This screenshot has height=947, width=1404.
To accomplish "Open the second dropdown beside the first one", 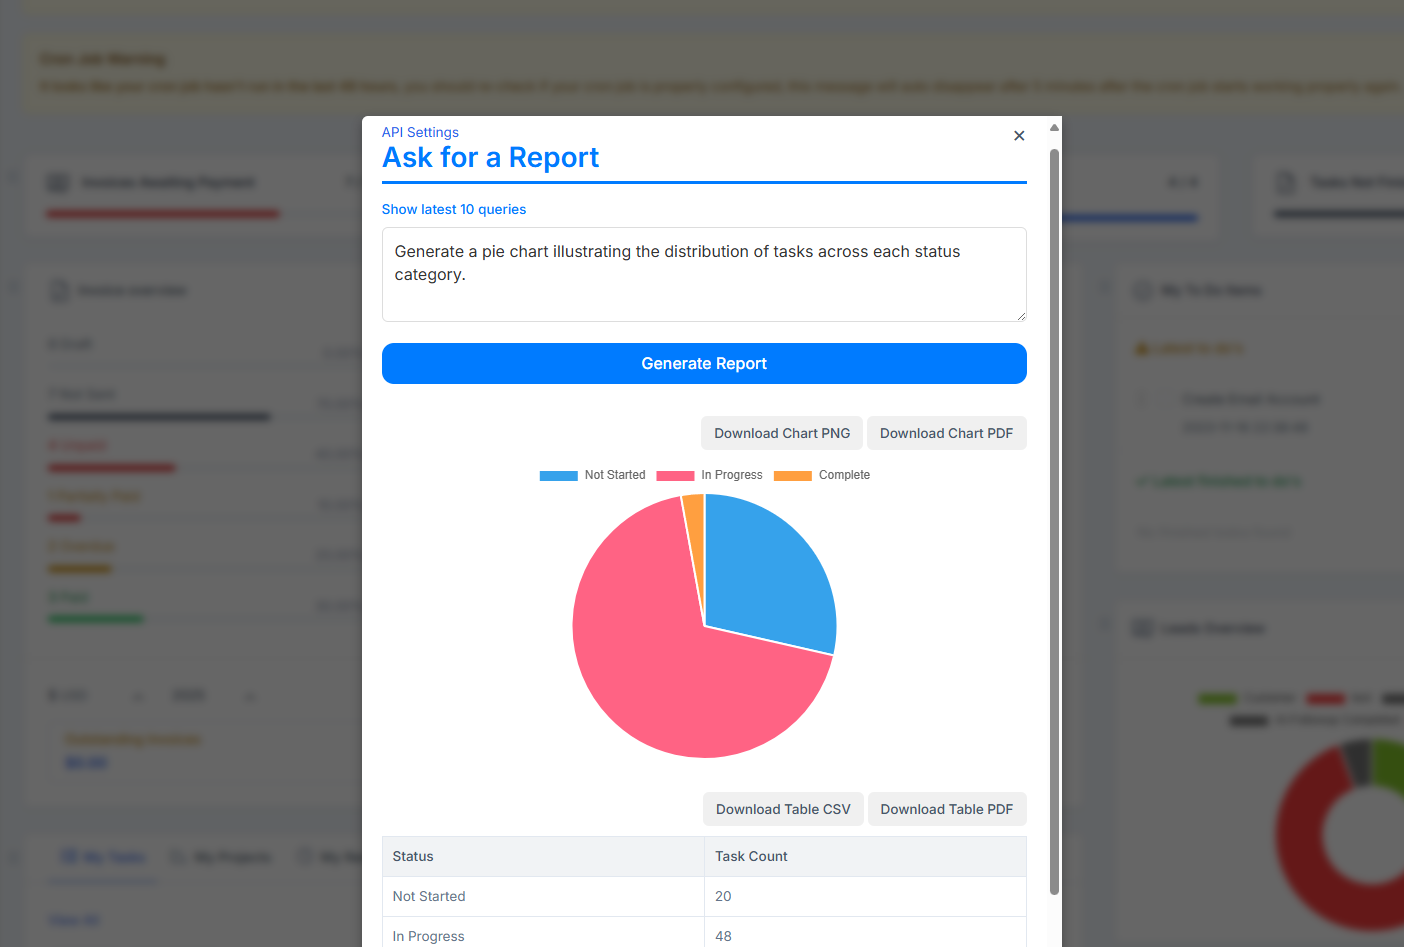I will click(210, 694).
